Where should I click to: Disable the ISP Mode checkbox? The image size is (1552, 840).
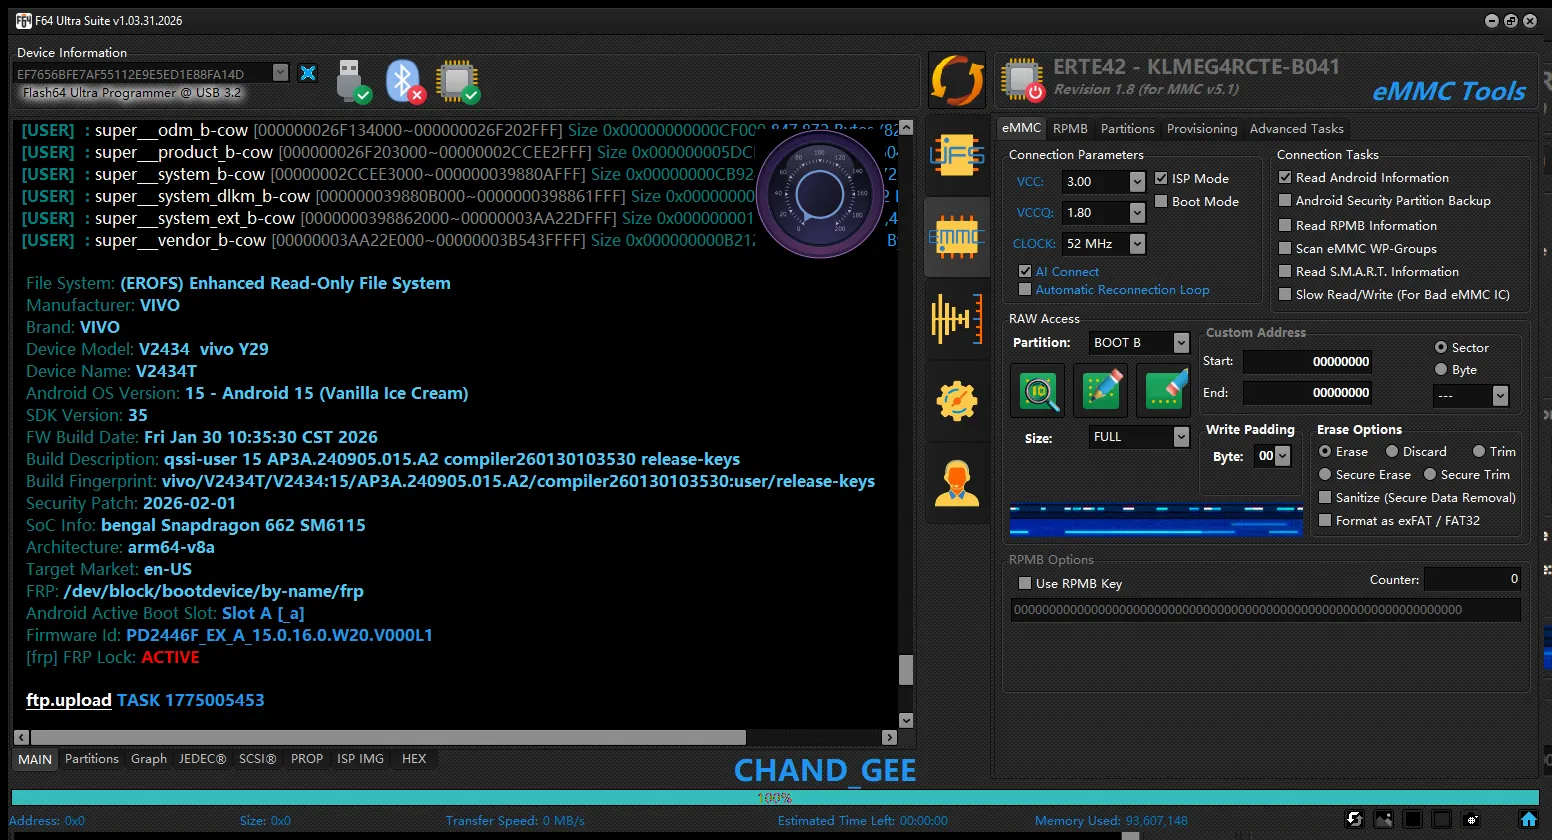(1161, 178)
